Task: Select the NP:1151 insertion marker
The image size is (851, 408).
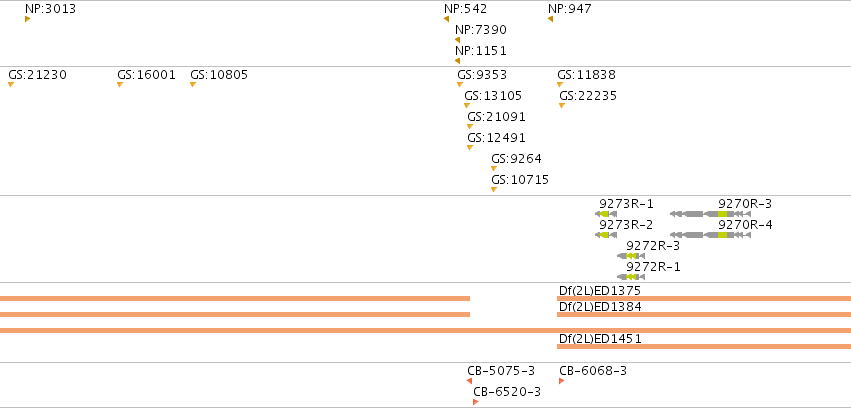Action: [x=457, y=61]
